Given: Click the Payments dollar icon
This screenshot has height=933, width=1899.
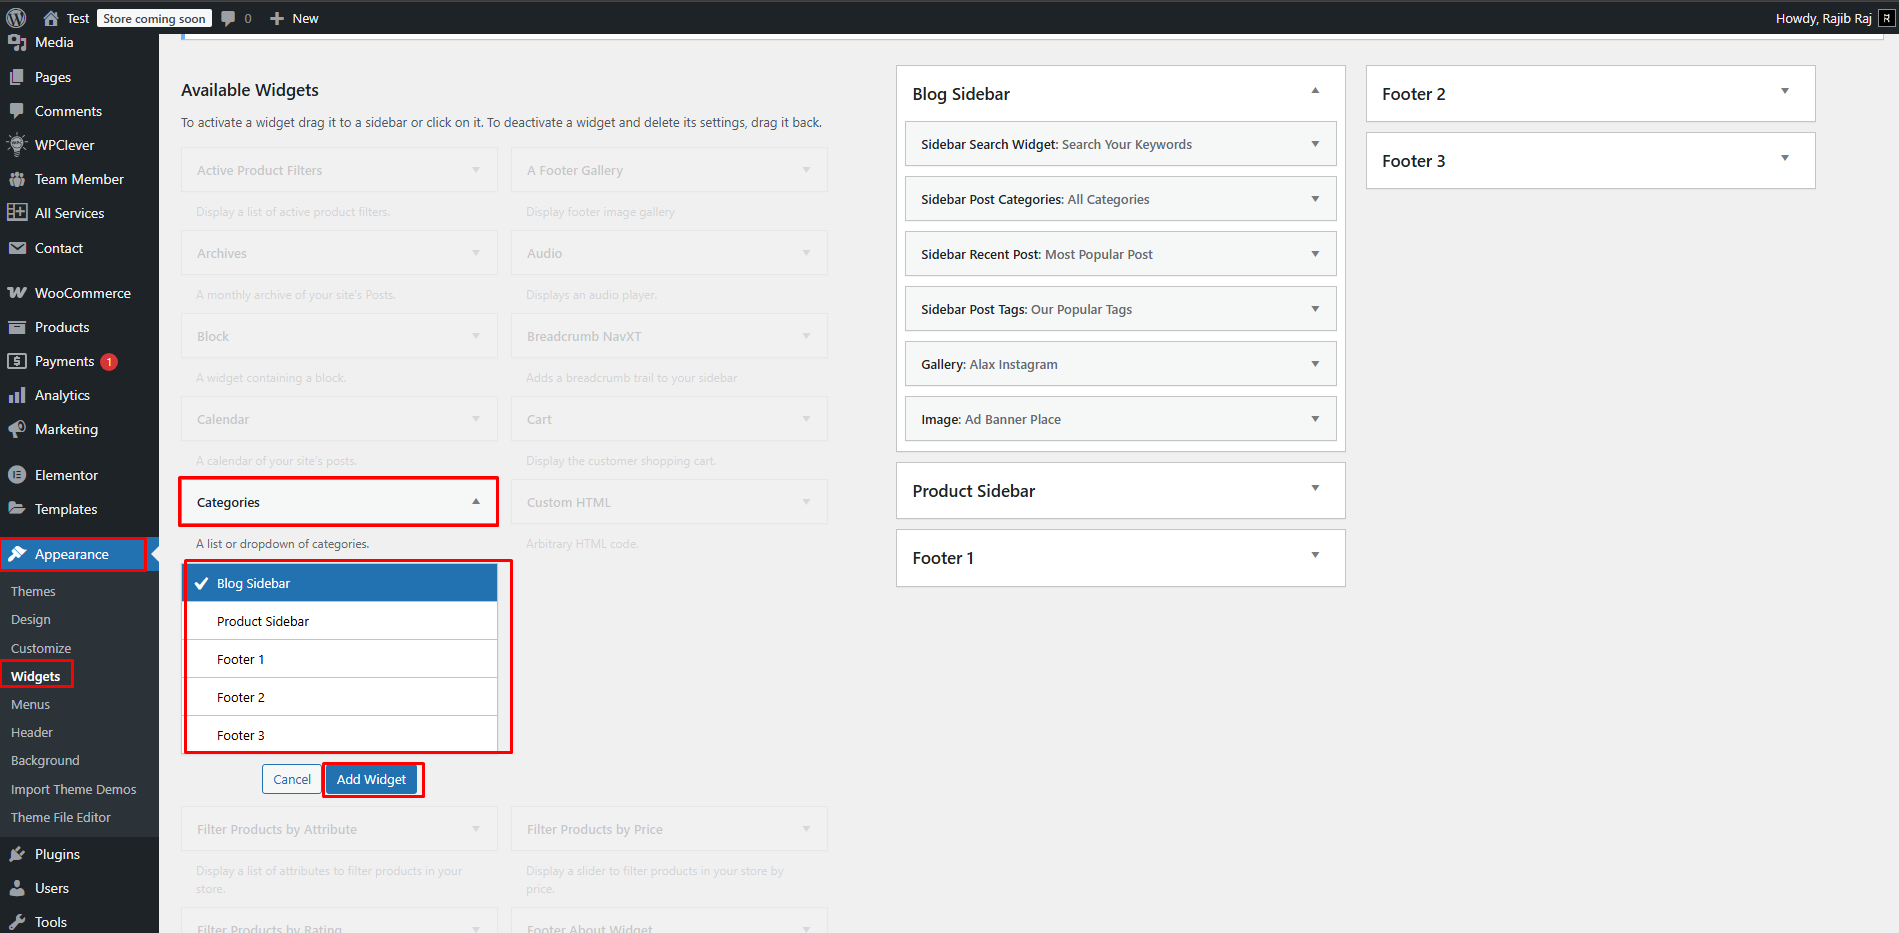Looking at the screenshot, I should [17, 361].
